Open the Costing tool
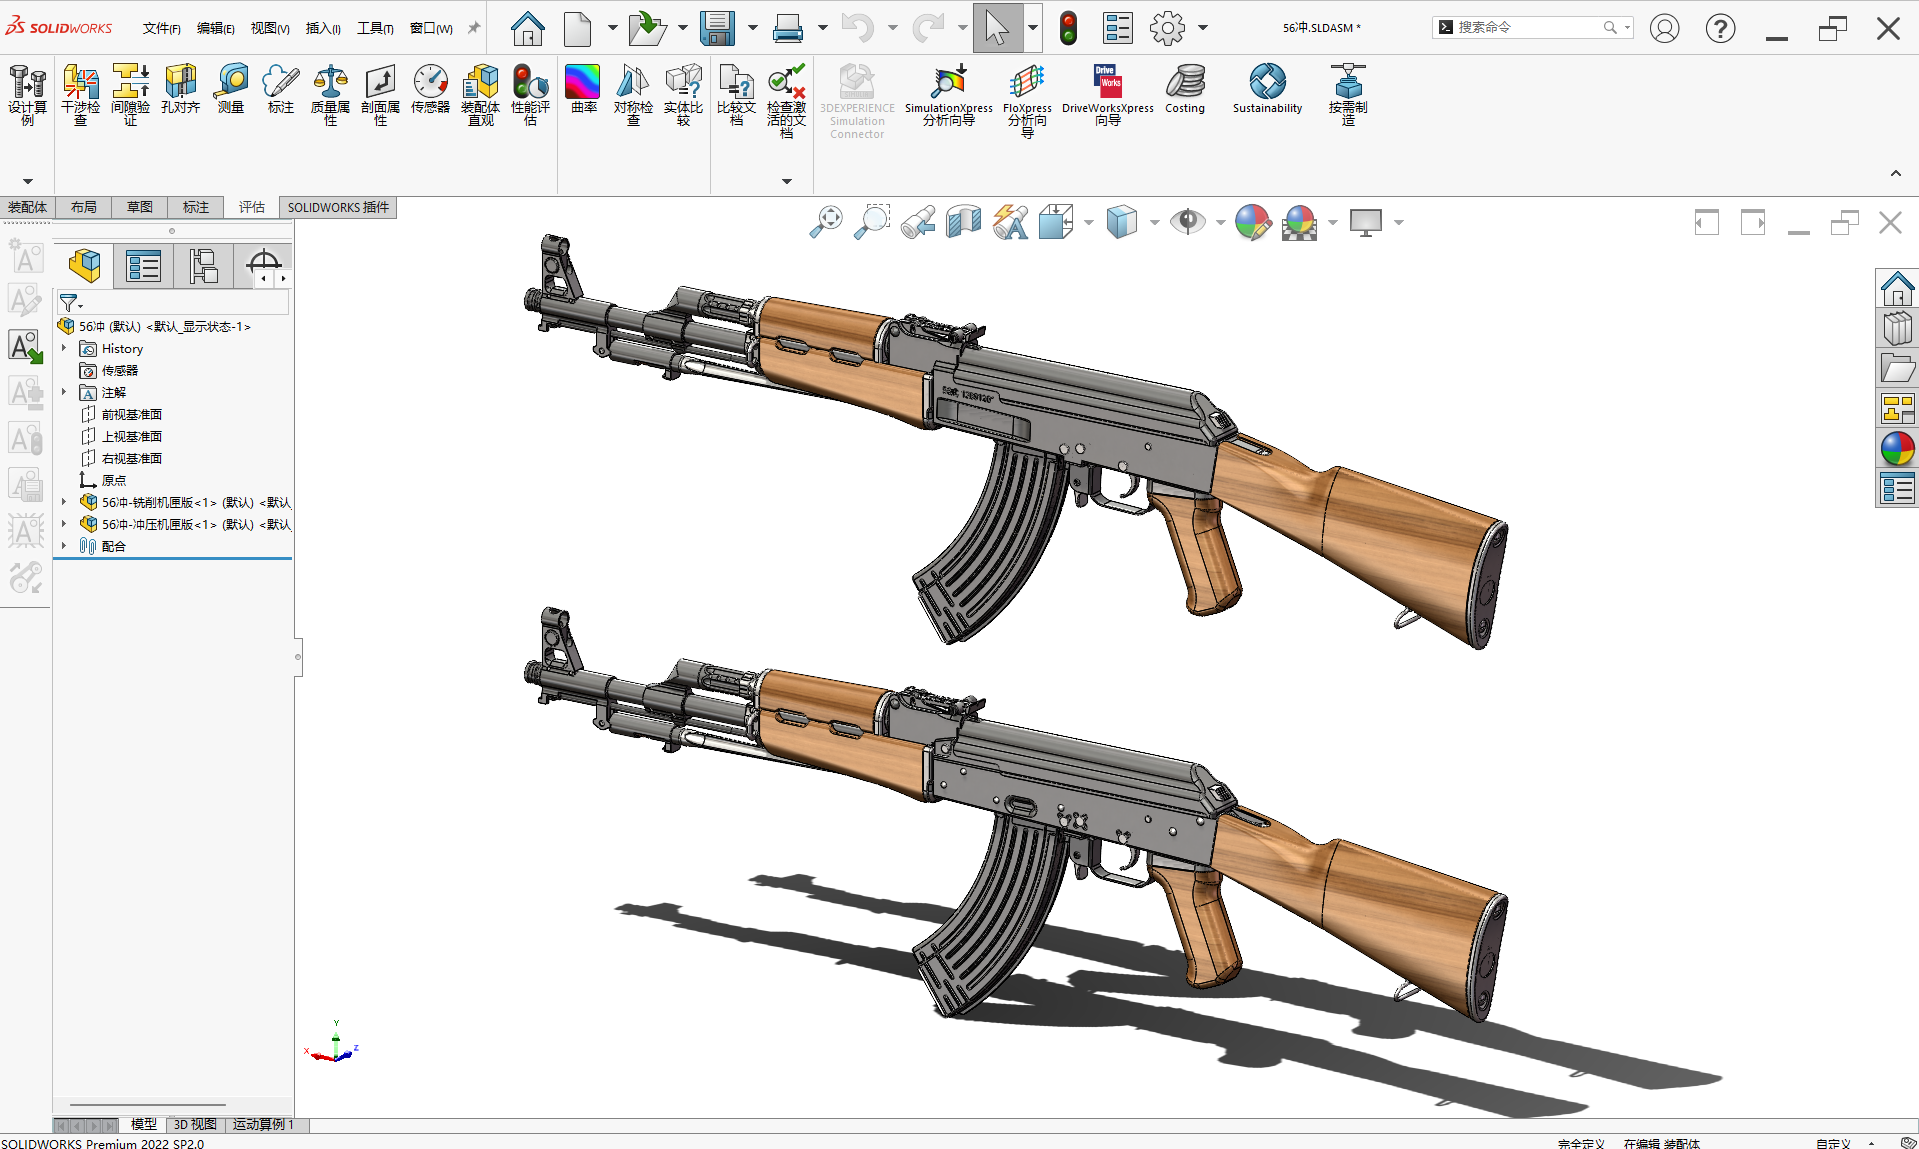 [1185, 89]
